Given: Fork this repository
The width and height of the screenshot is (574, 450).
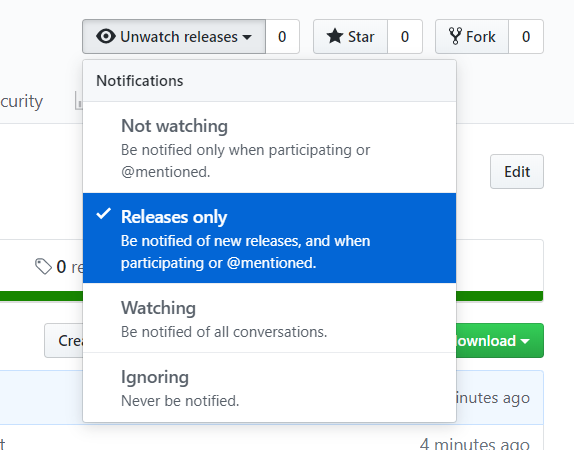Looking at the screenshot, I should (472, 37).
